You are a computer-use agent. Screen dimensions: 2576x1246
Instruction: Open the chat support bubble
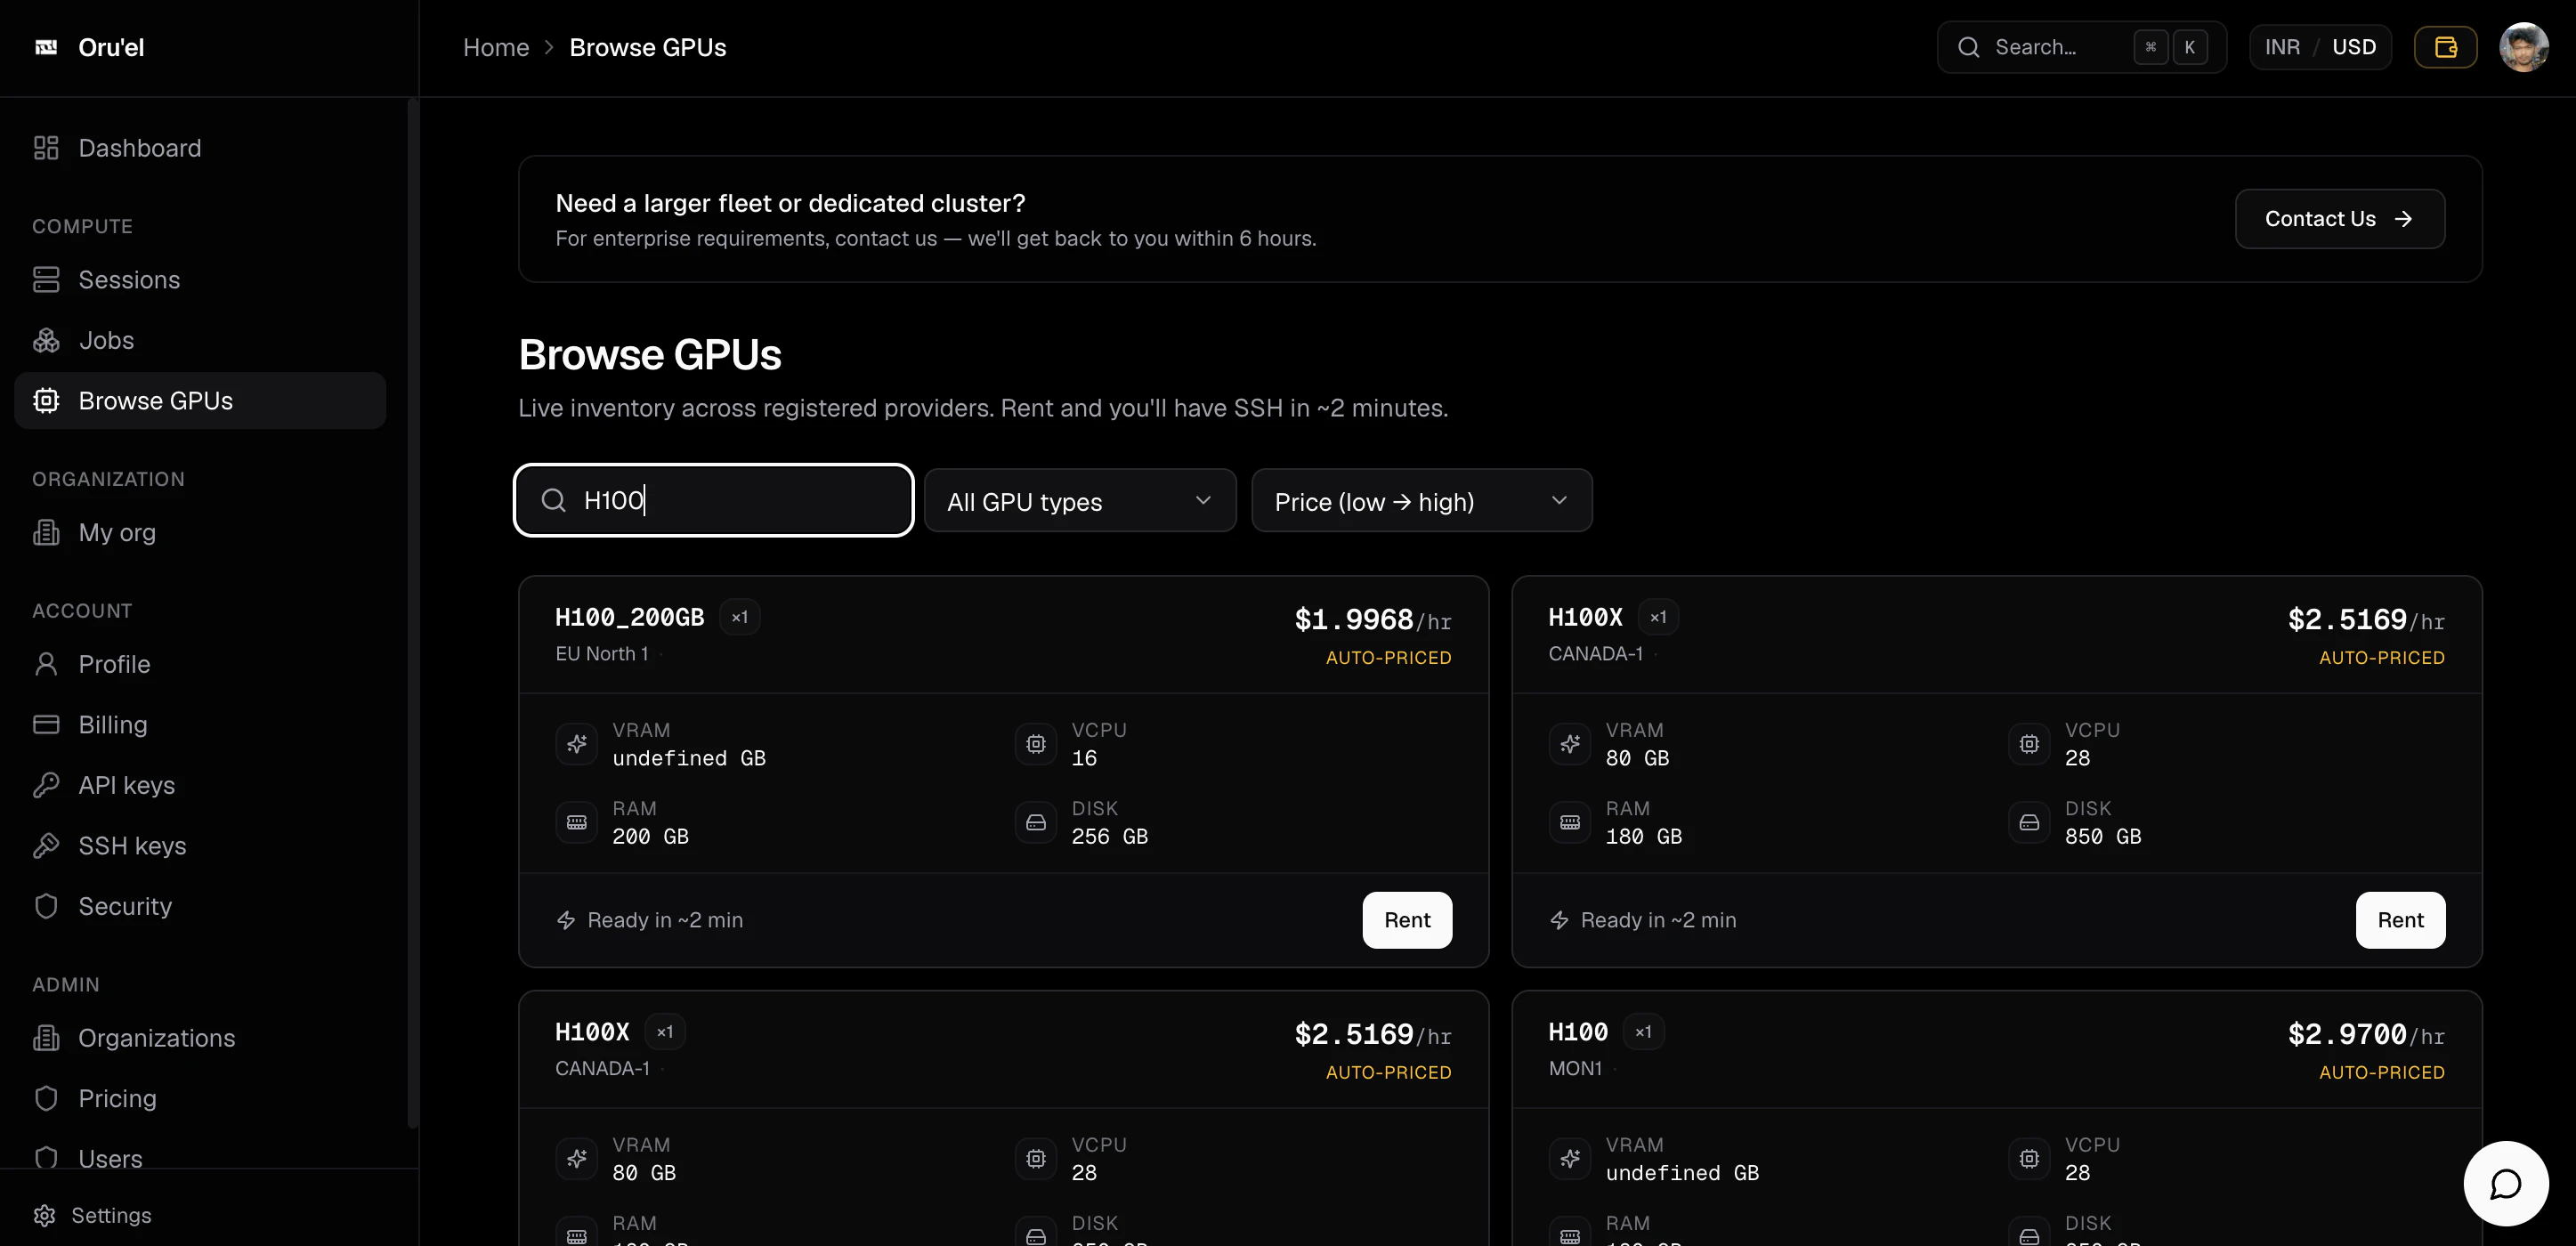pos(2505,1183)
